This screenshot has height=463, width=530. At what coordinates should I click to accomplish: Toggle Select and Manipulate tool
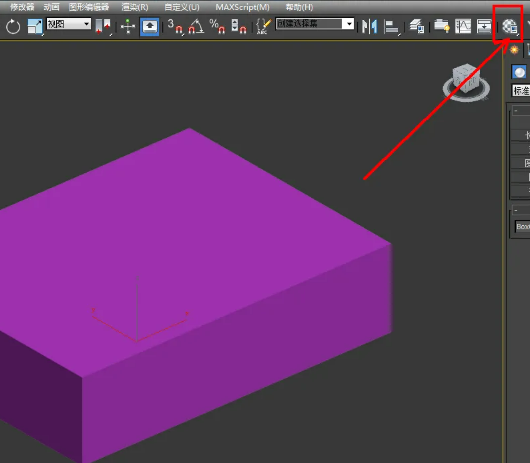(128, 26)
